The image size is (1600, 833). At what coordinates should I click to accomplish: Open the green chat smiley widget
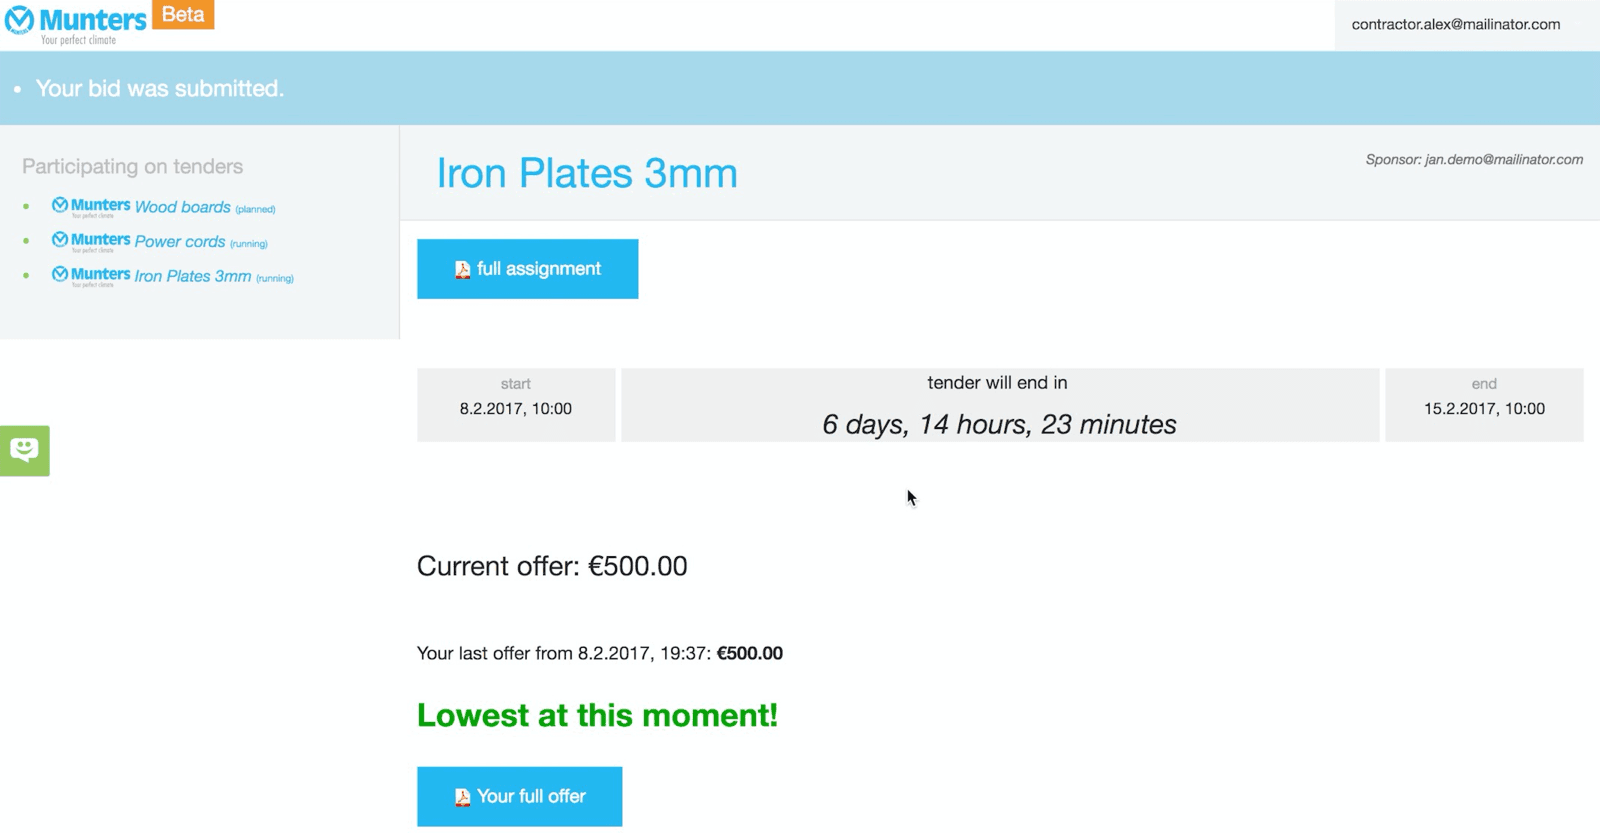coord(25,451)
